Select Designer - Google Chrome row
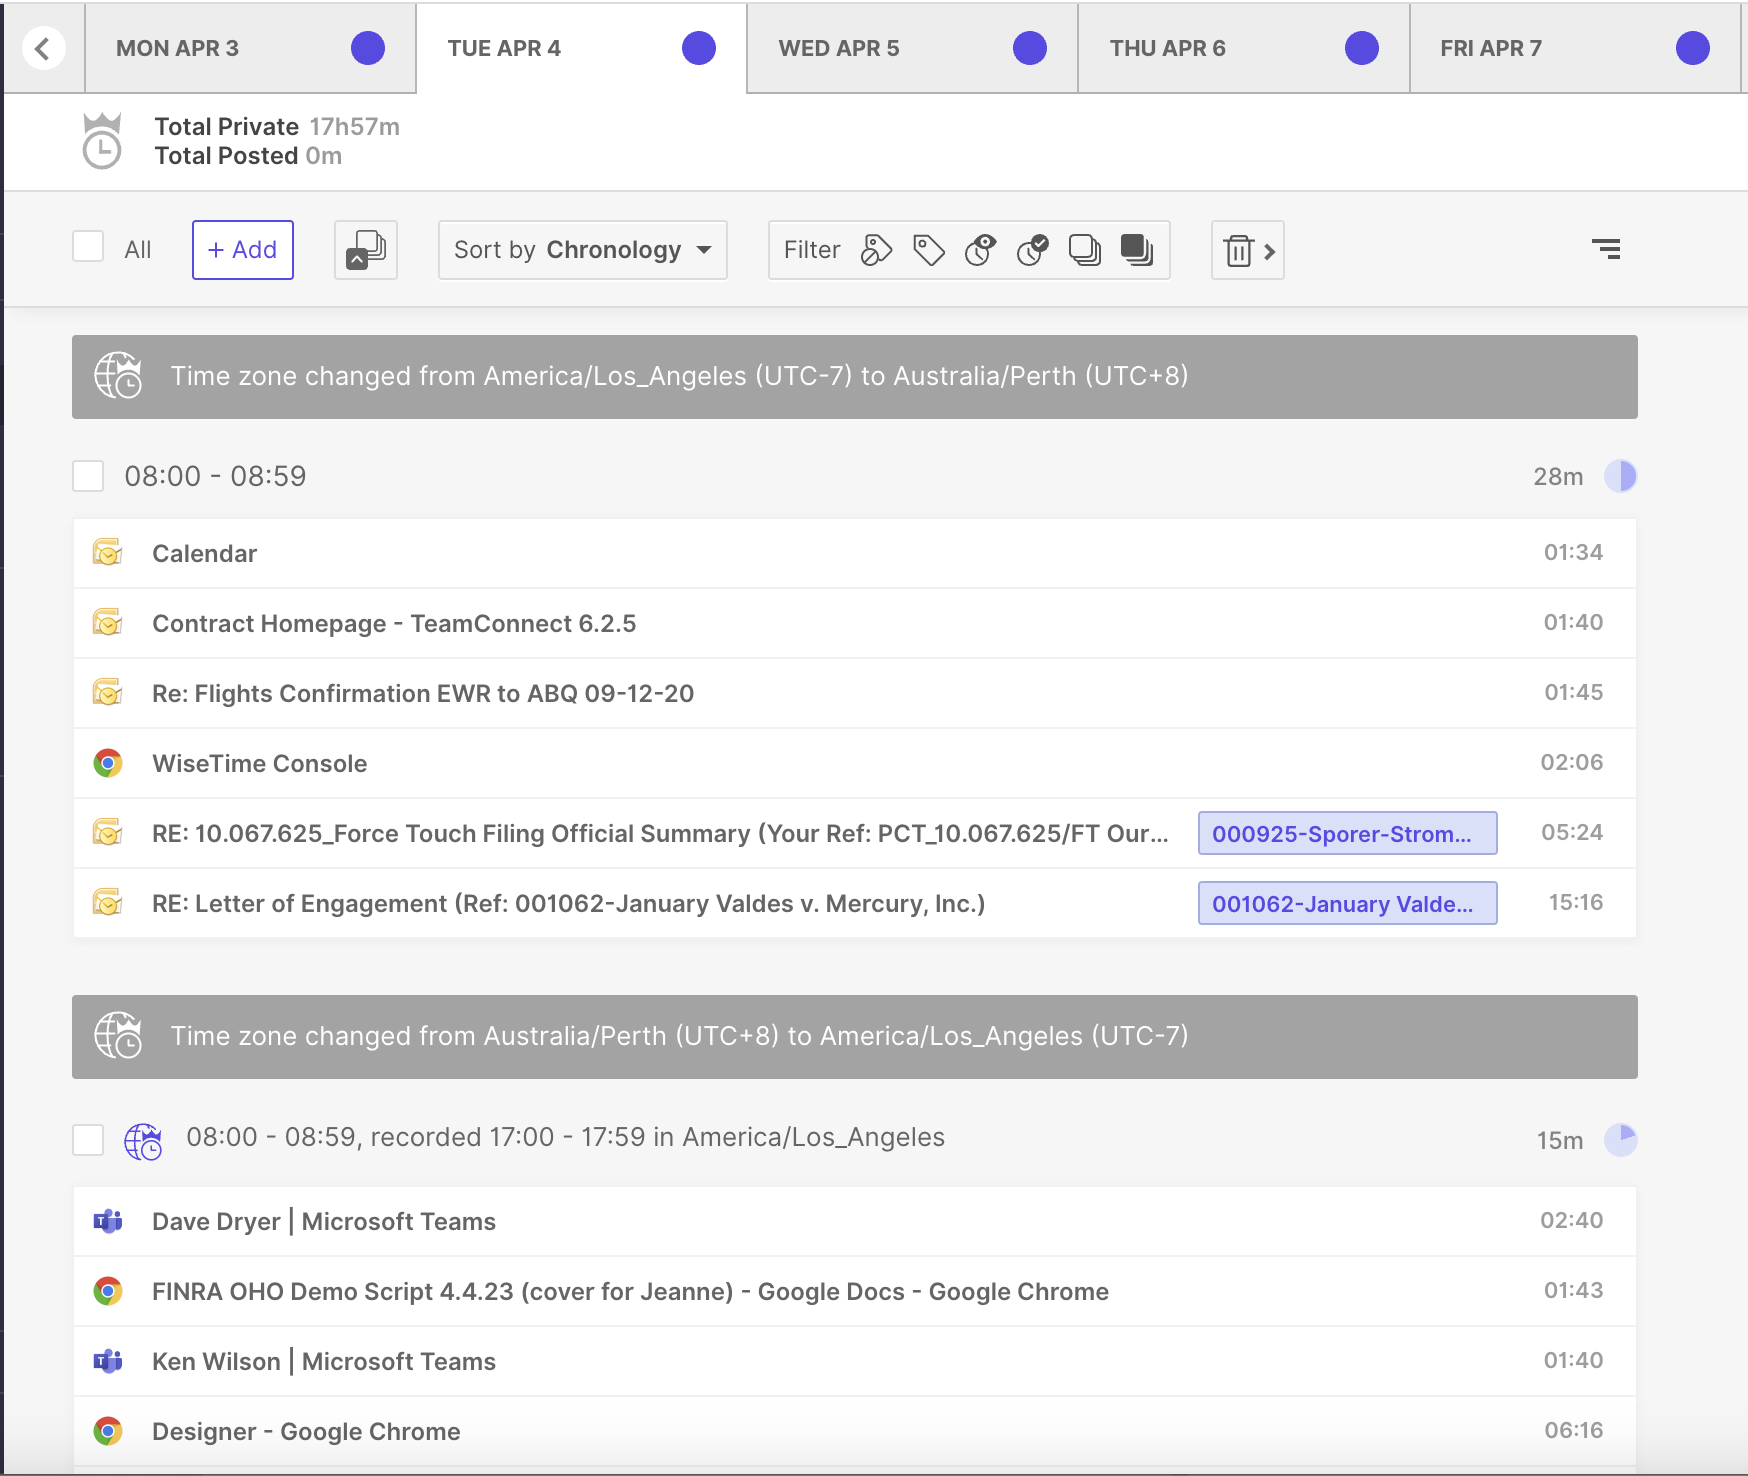This screenshot has height=1476, width=1748. click(x=855, y=1431)
